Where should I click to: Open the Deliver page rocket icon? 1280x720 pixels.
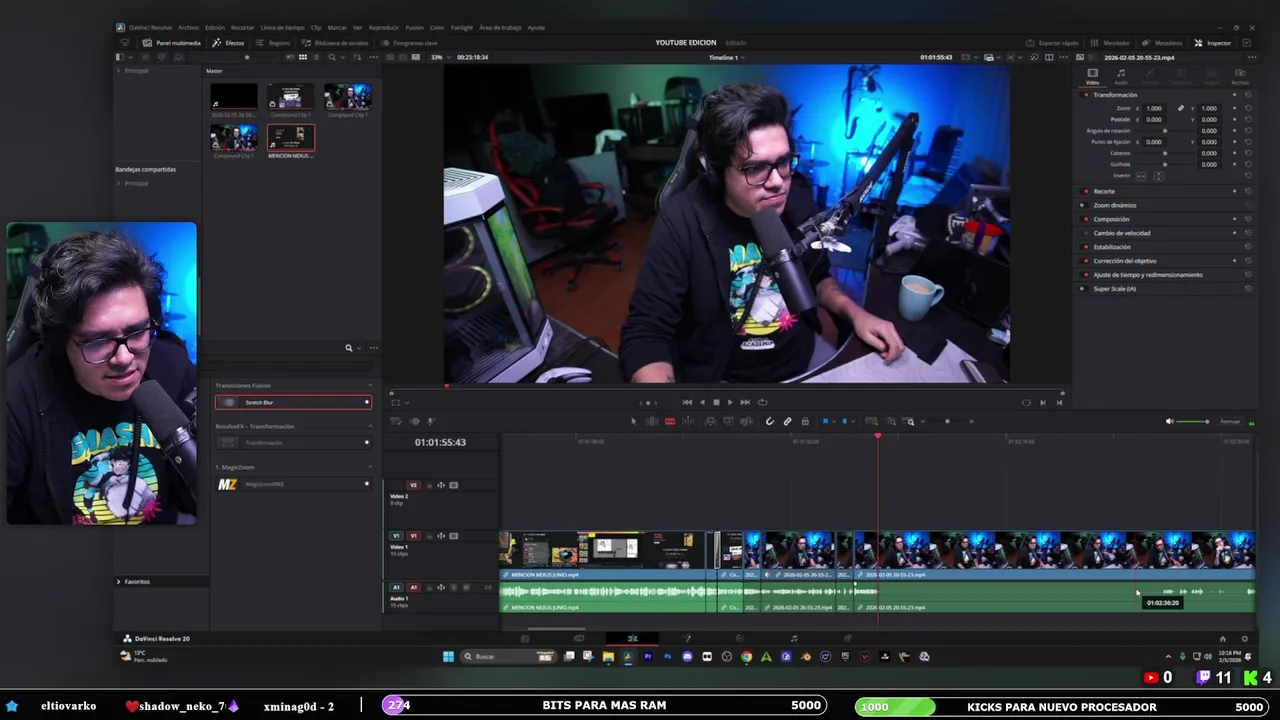(x=848, y=638)
